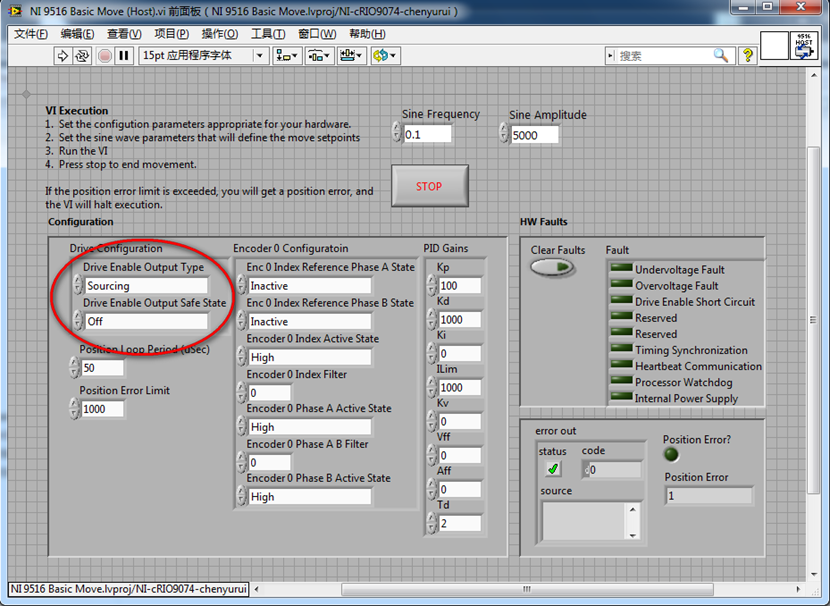Click the Drive Enable Short Circuit LED

point(621,301)
